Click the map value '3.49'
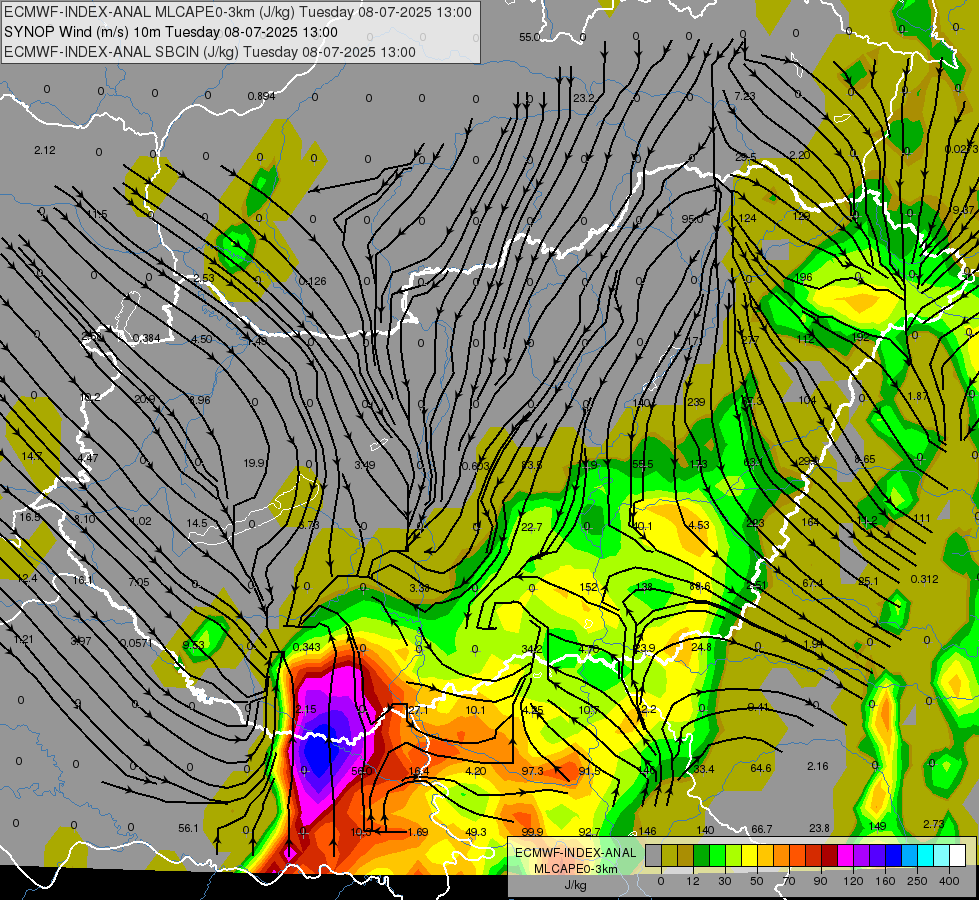Viewport: 979px width, 900px height. coord(365,465)
